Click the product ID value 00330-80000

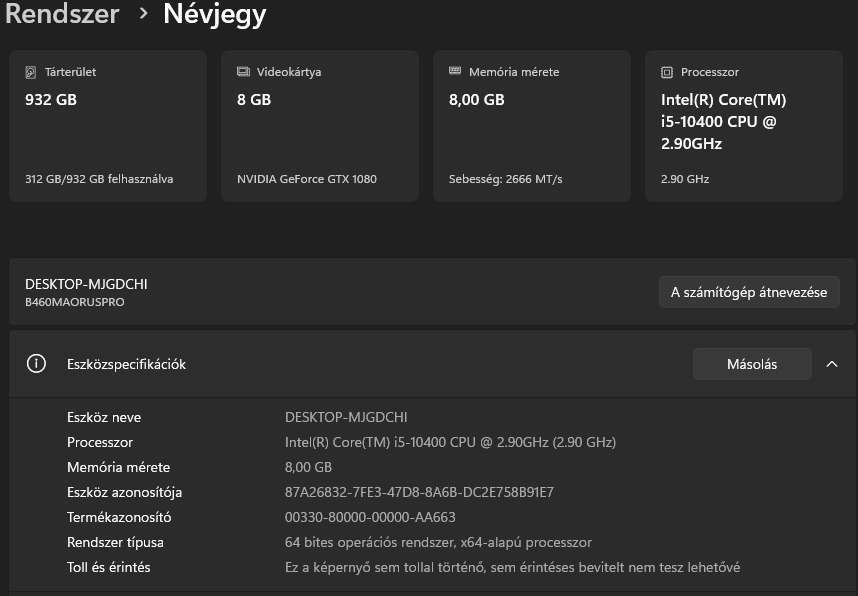[370, 517]
